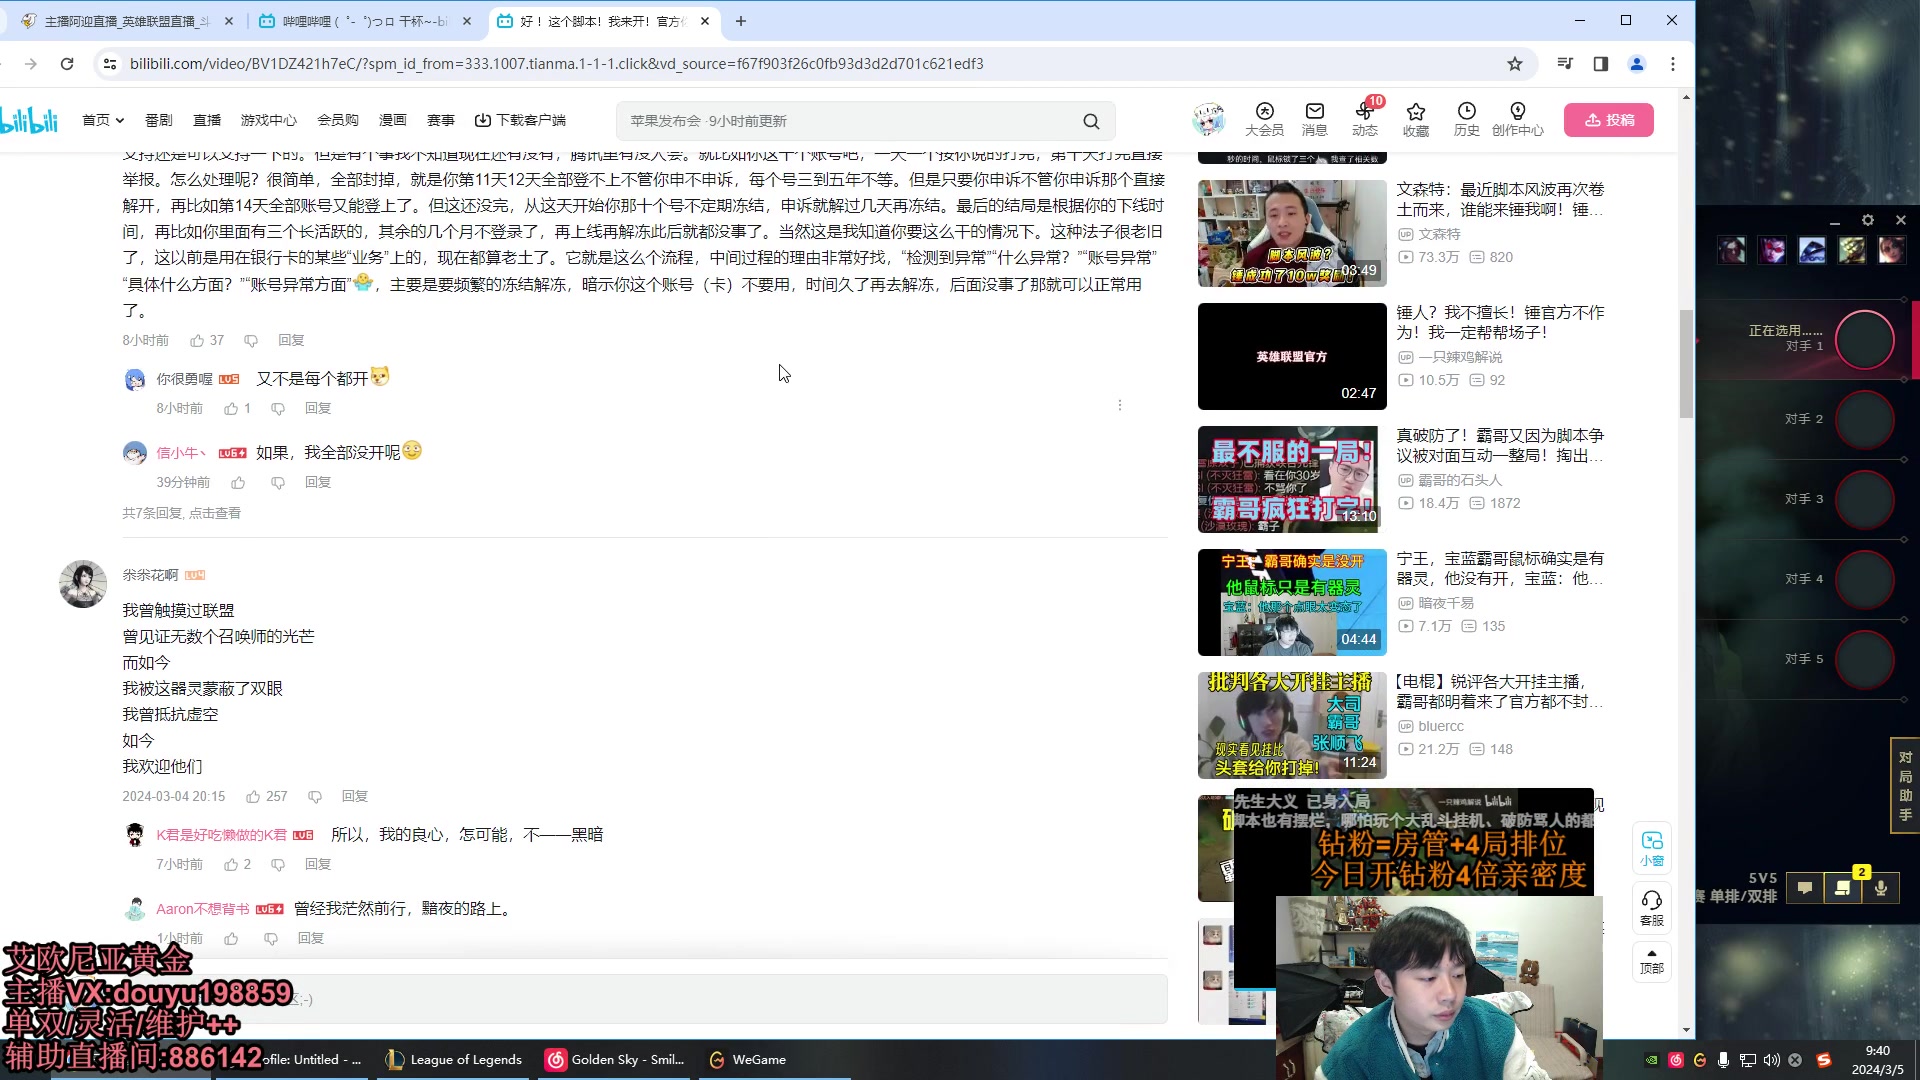Image resolution: width=1920 pixels, height=1080 pixels.
Task: Launch League of Legends from the taskbar
Action: coord(453,1059)
